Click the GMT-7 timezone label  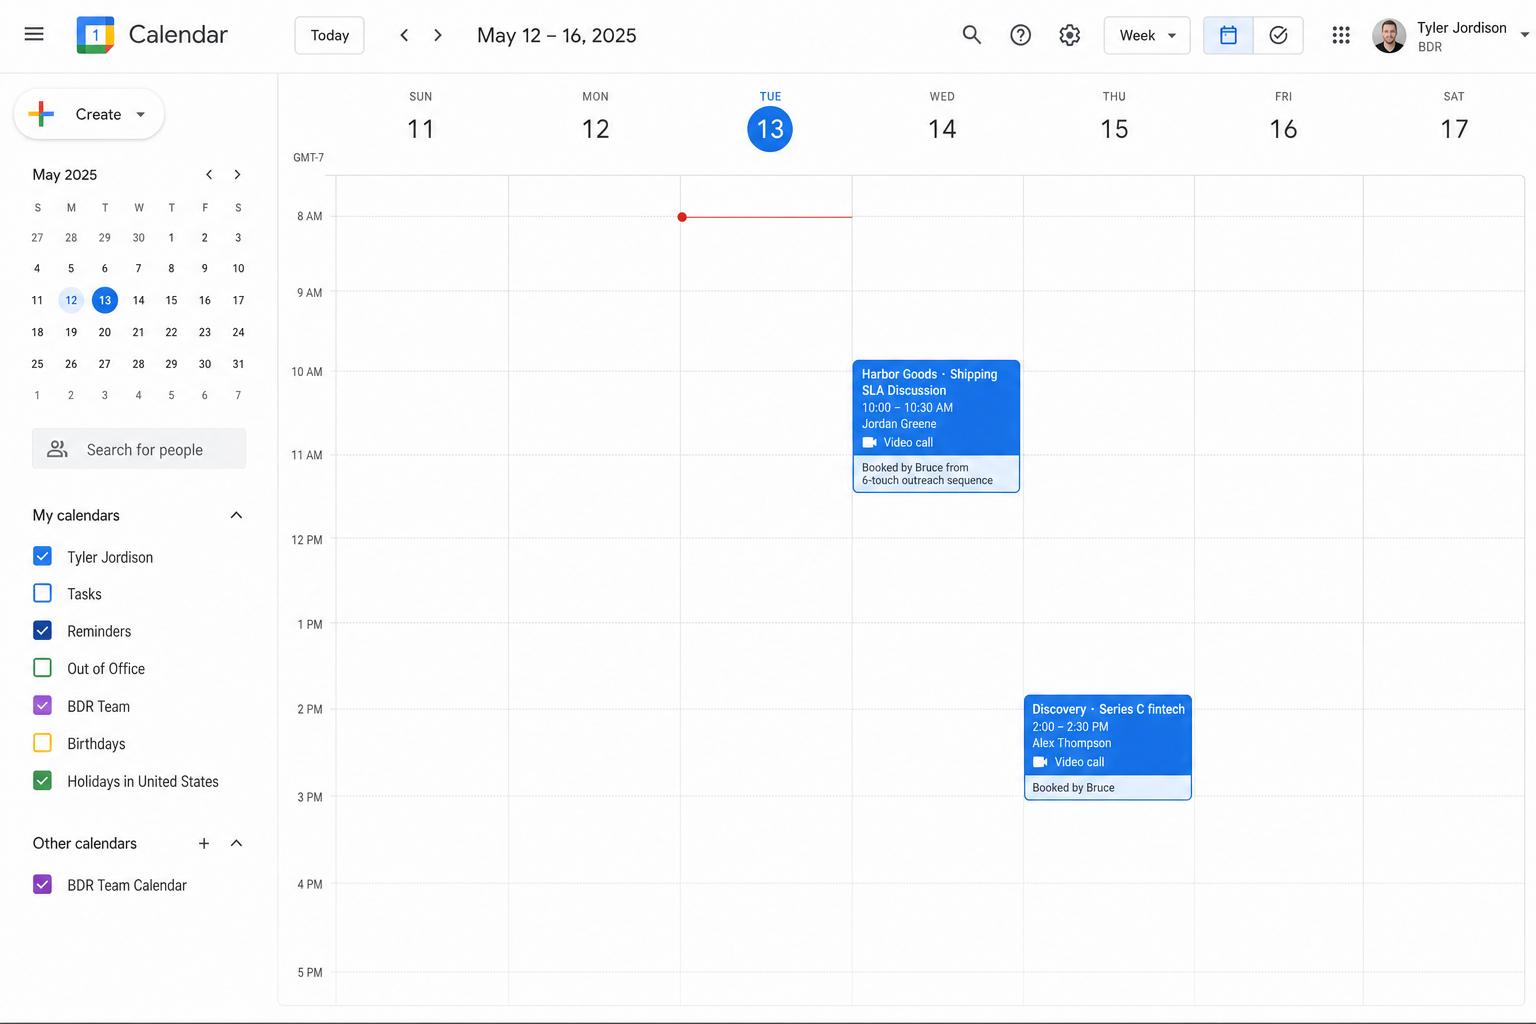coord(308,158)
